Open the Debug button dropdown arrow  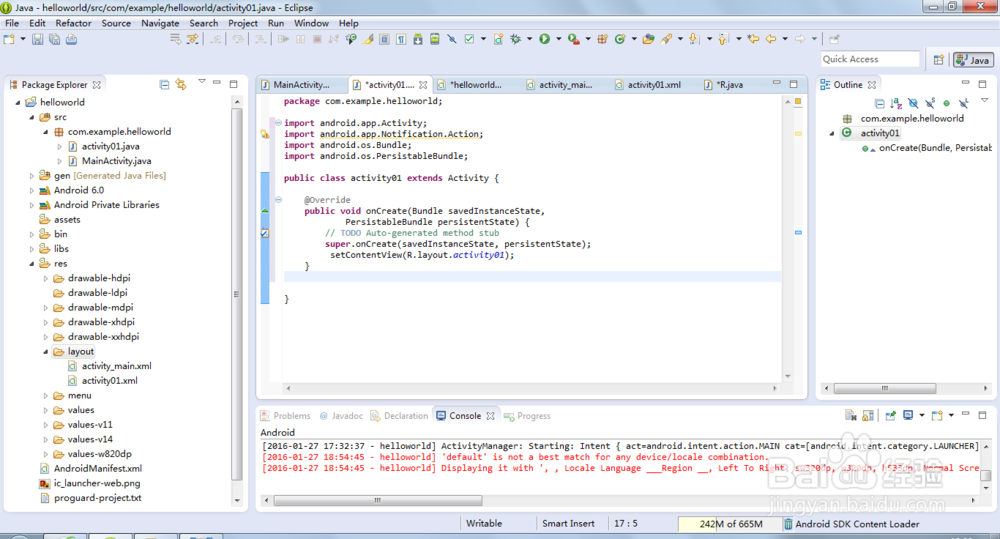point(529,39)
